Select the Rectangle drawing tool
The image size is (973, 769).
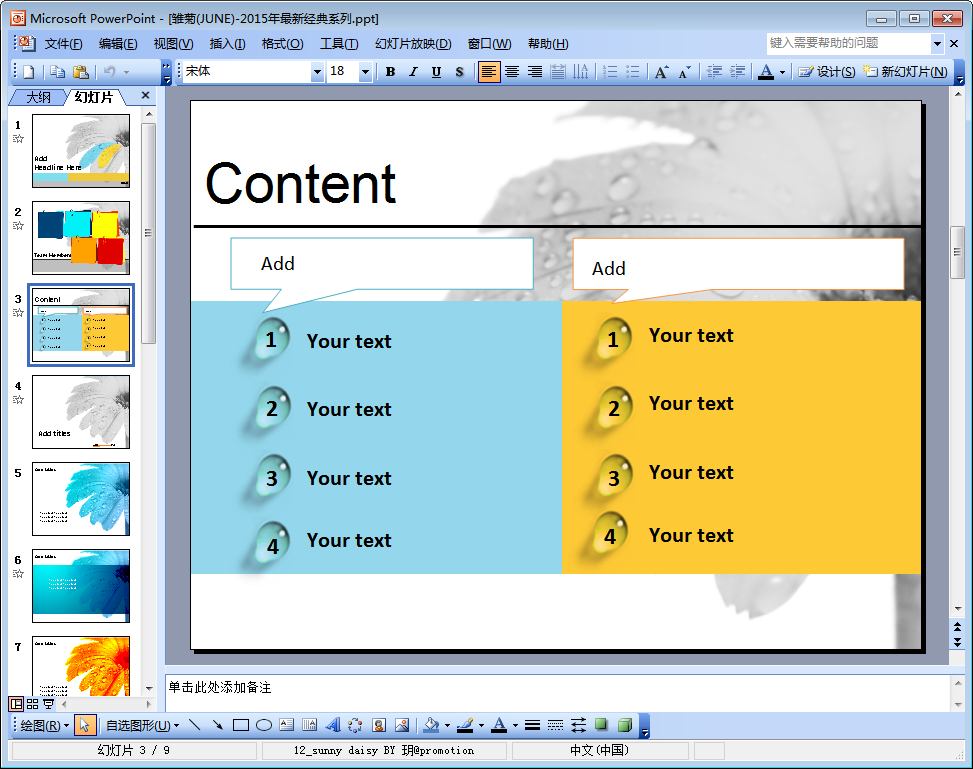point(241,725)
